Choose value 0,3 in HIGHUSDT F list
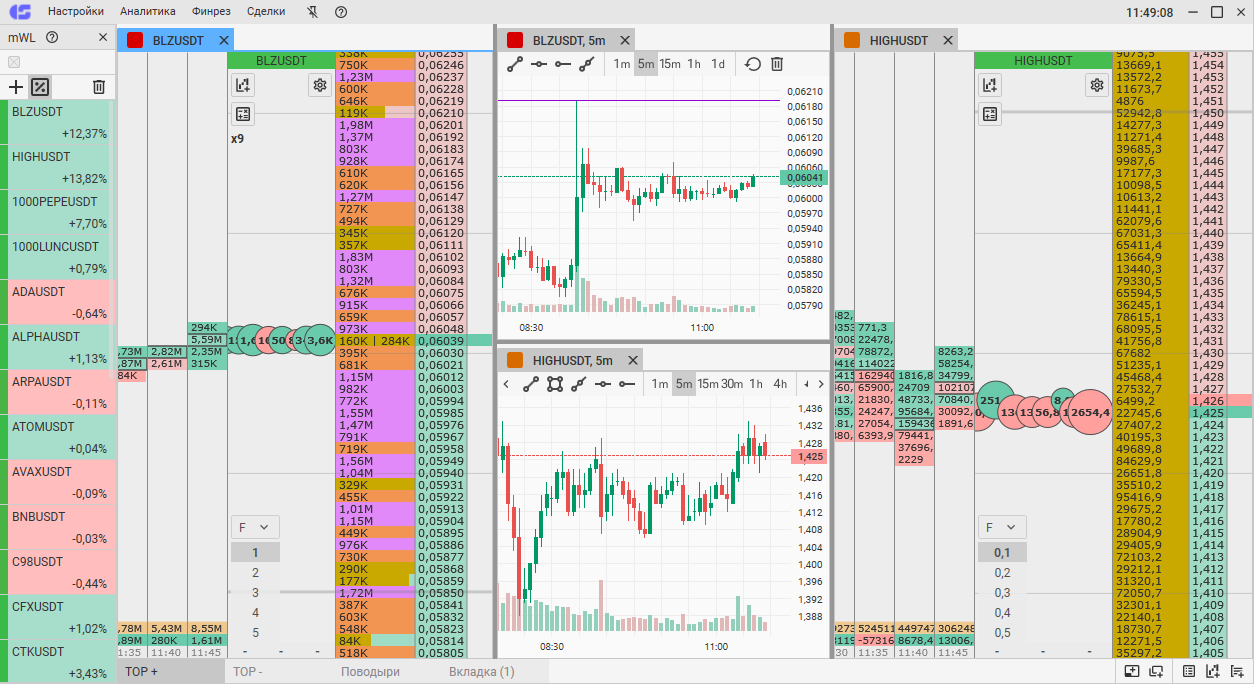This screenshot has height=684, width=1254. coord(1002,592)
